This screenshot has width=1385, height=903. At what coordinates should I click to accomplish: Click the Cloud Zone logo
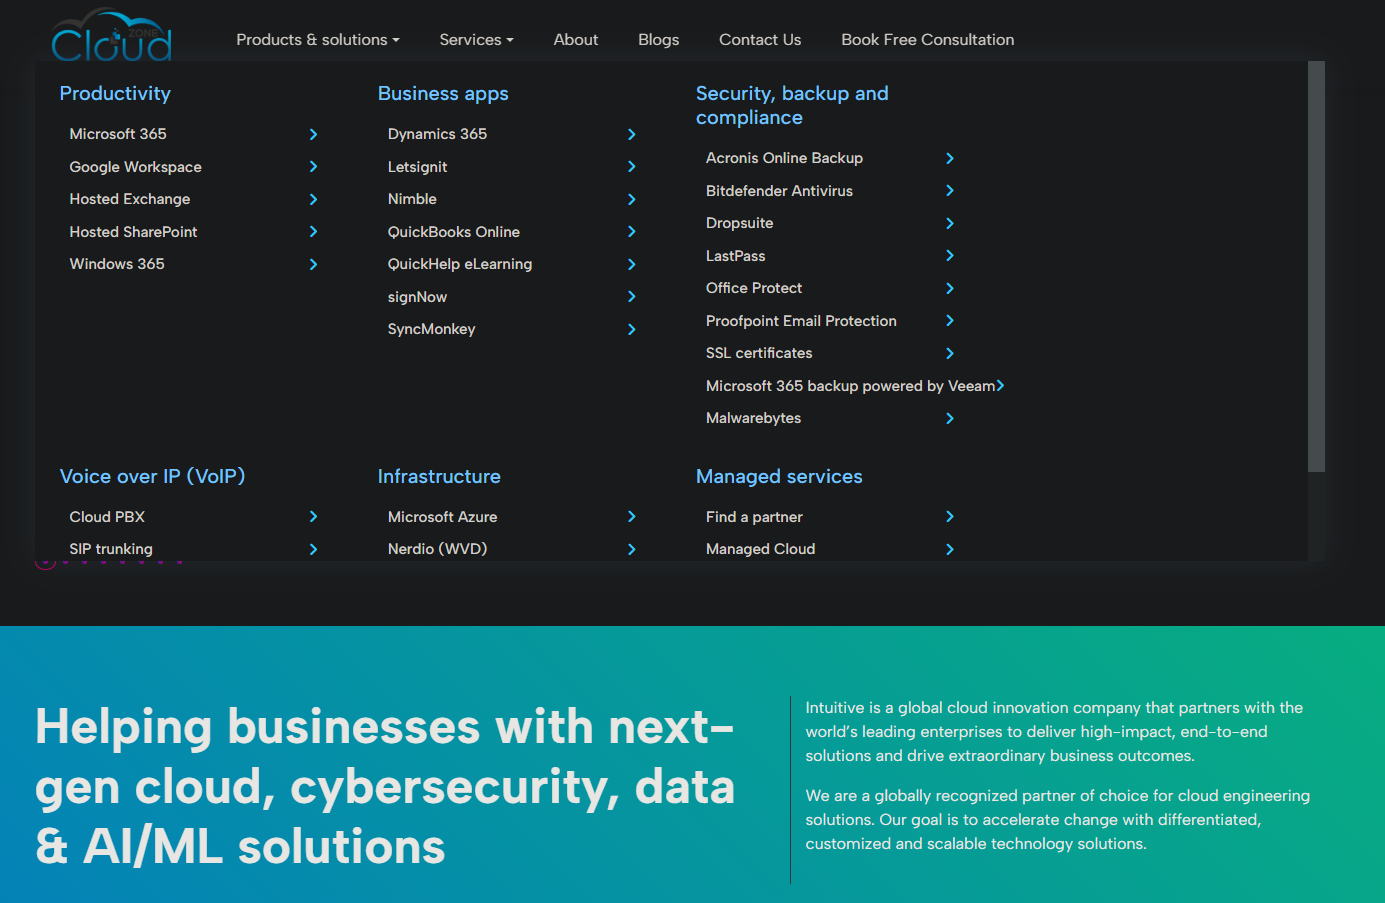pos(111,37)
